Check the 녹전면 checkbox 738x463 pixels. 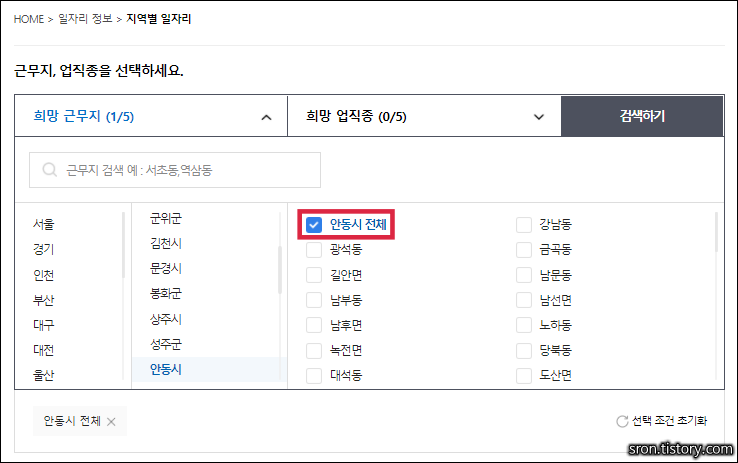tap(314, 351)
